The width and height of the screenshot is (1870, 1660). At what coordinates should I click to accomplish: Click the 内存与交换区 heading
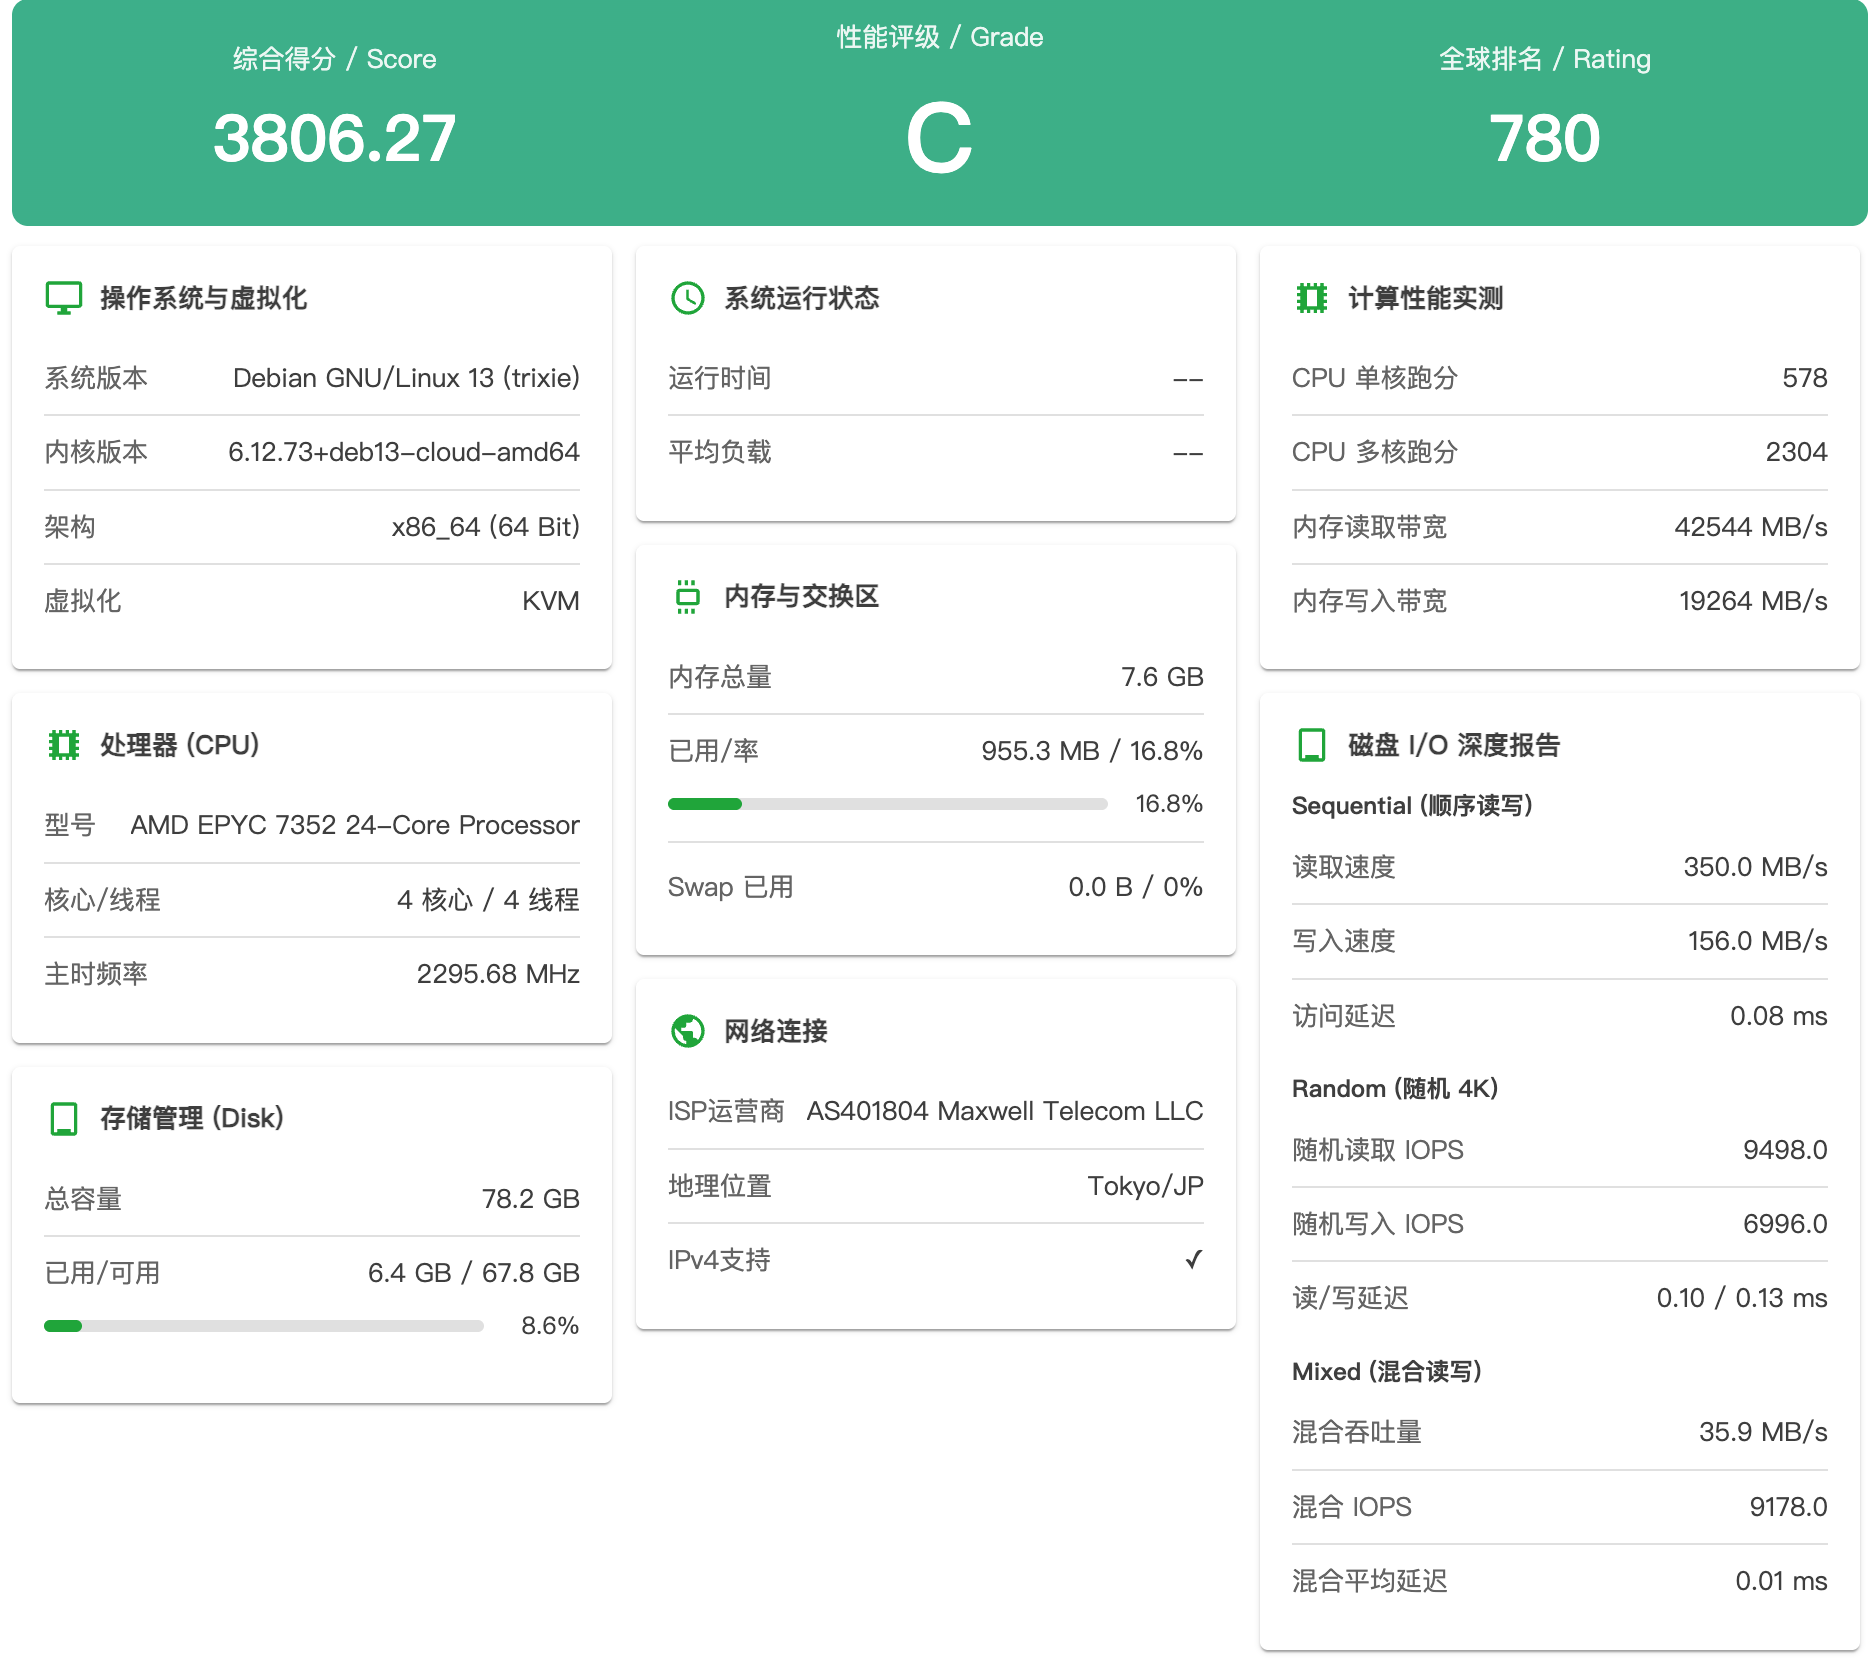coord(802,597)
